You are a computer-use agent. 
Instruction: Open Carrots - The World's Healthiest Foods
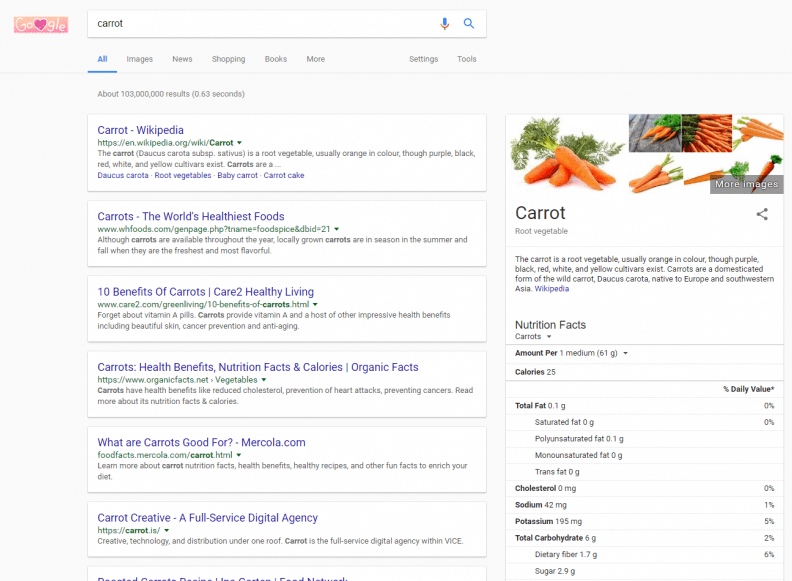tap(191, 216)
